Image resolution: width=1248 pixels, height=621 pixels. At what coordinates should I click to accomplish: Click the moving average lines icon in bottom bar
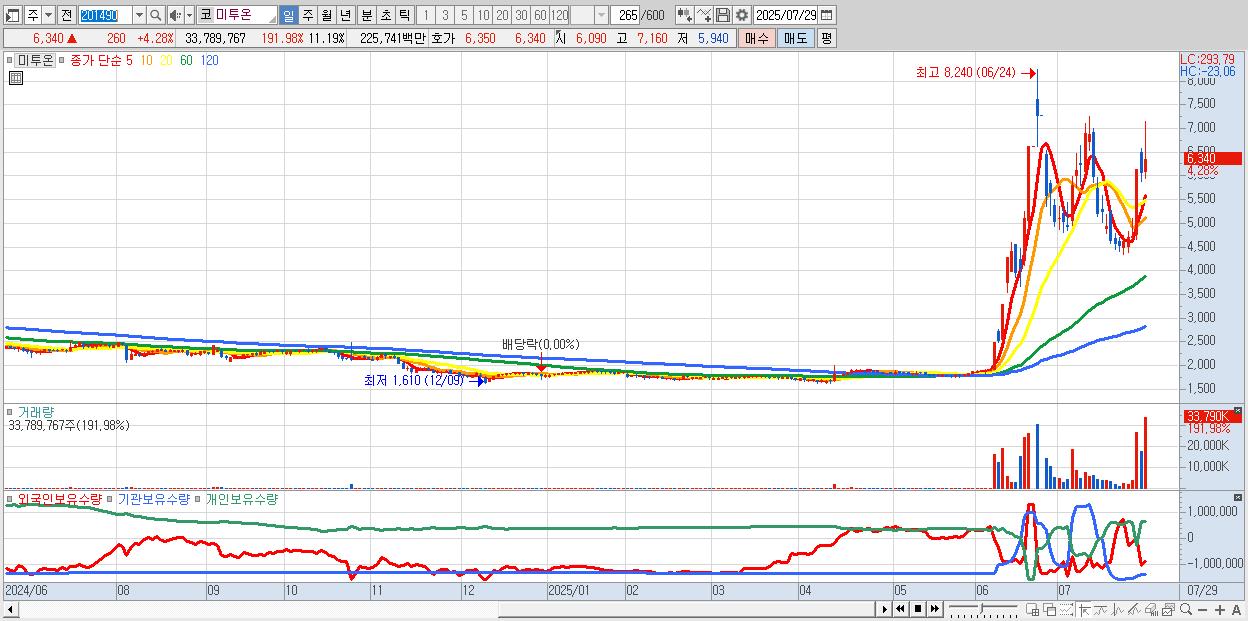[1101, 610]
